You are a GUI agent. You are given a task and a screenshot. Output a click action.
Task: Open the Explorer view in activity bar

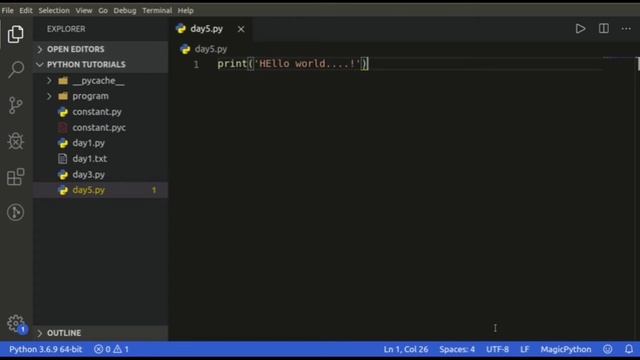[16, 34]
